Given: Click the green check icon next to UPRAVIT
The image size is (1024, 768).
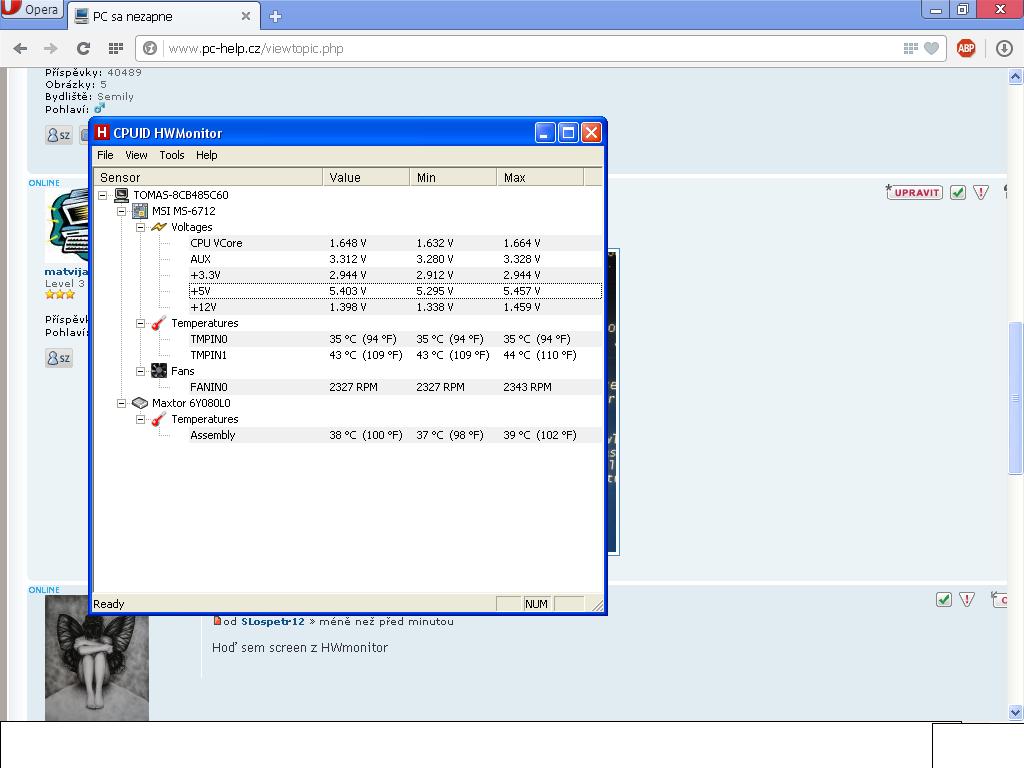Looking at the screenshot, I should pyautogui.click(x=958, y=192).
